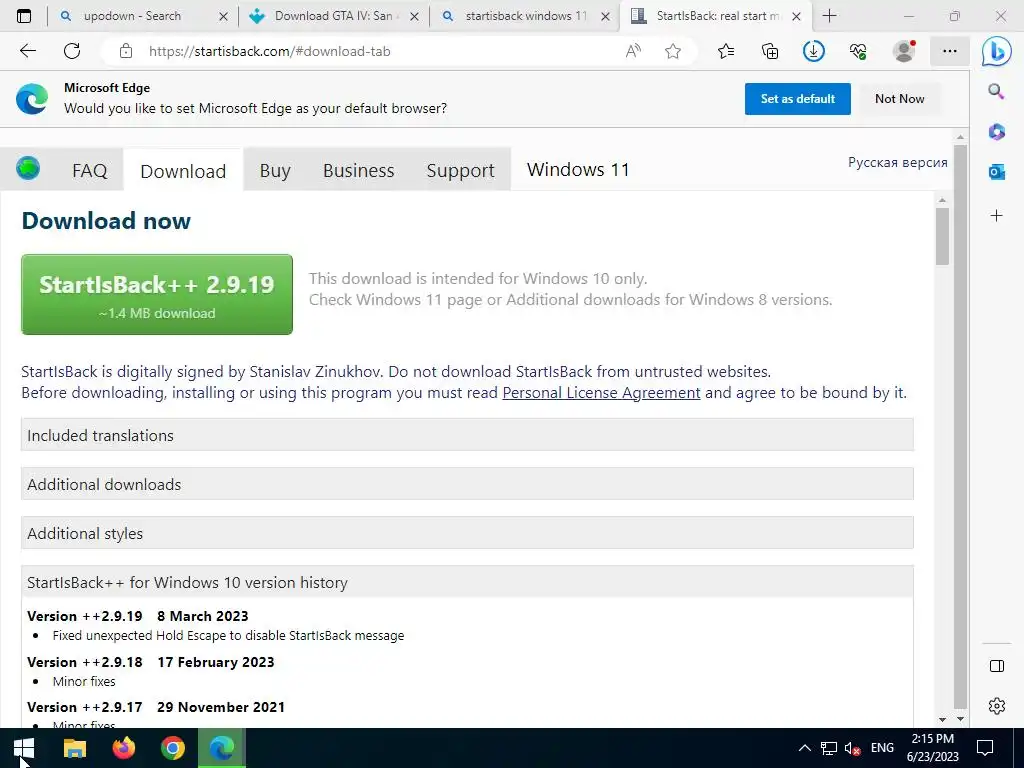This screenshot has width=1024, height=768.
Task: Refresh the StartIsBack page
Action: tap(72, 51)
